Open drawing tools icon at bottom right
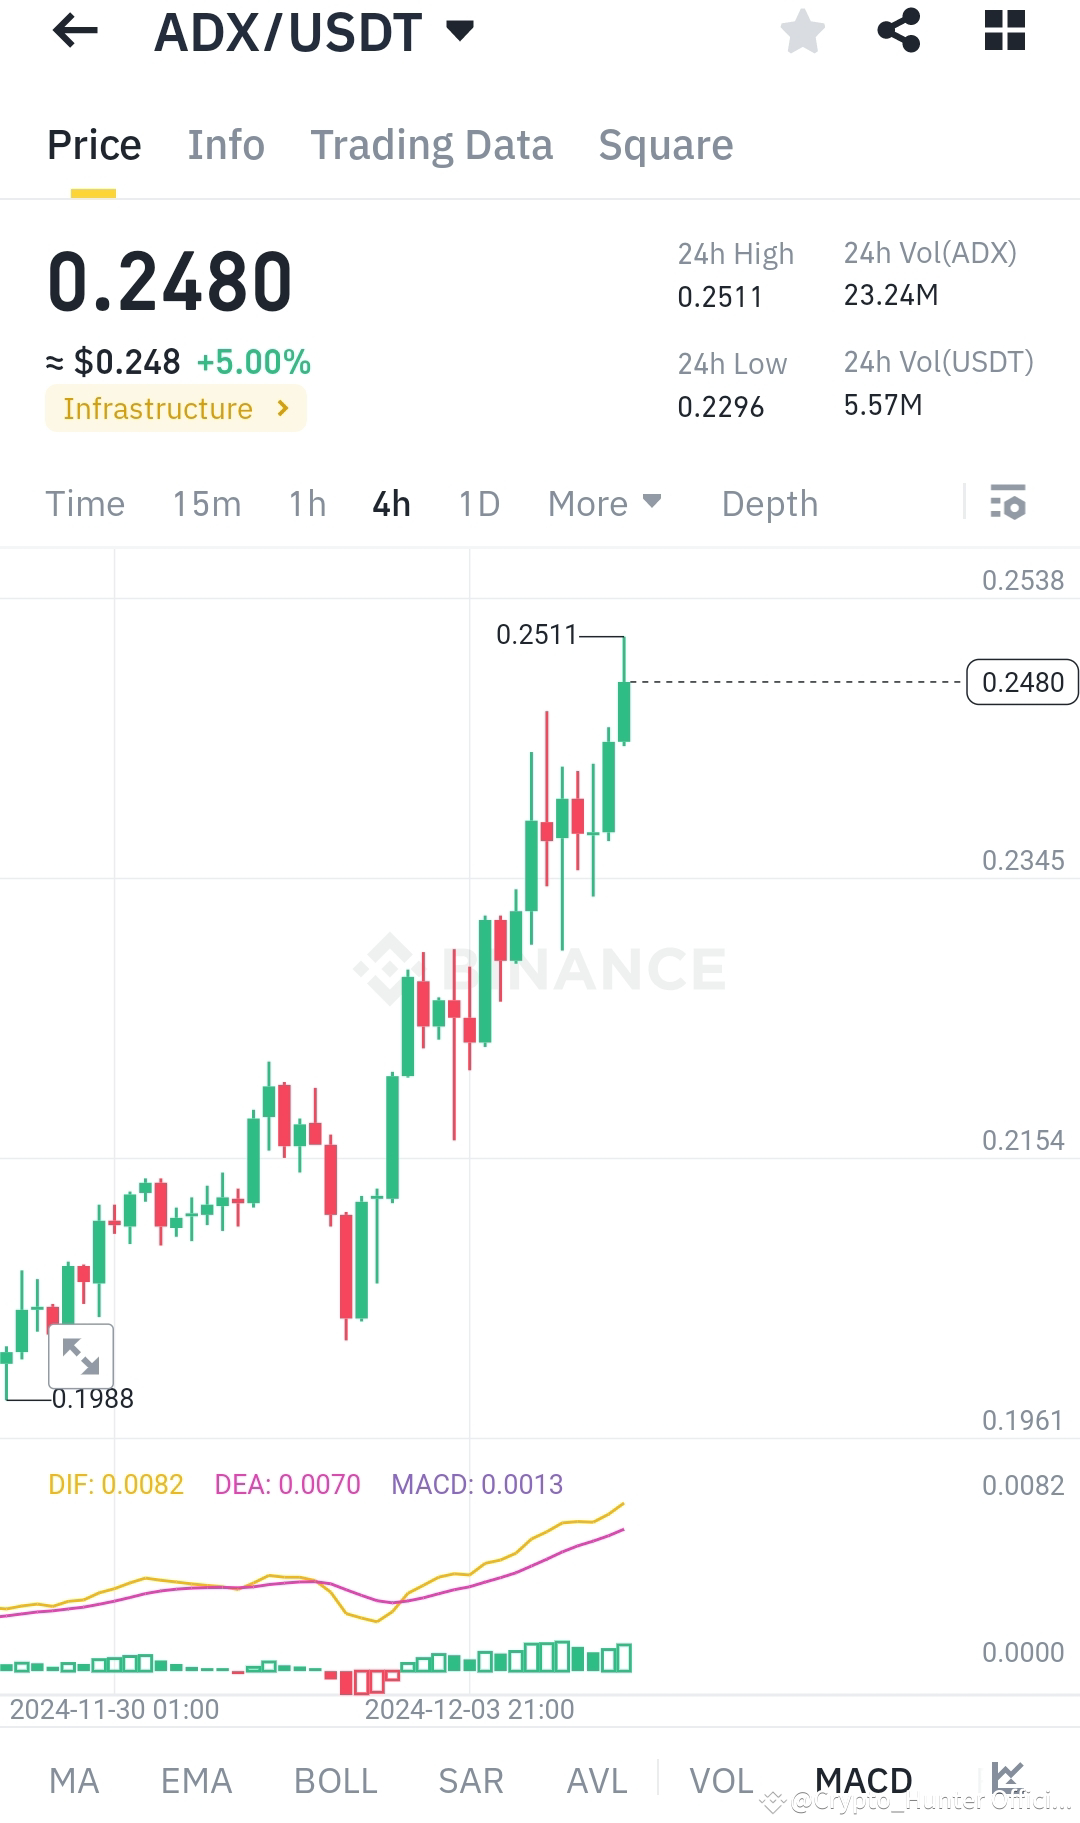1080x1823 pixels. click(1008, 1779)
